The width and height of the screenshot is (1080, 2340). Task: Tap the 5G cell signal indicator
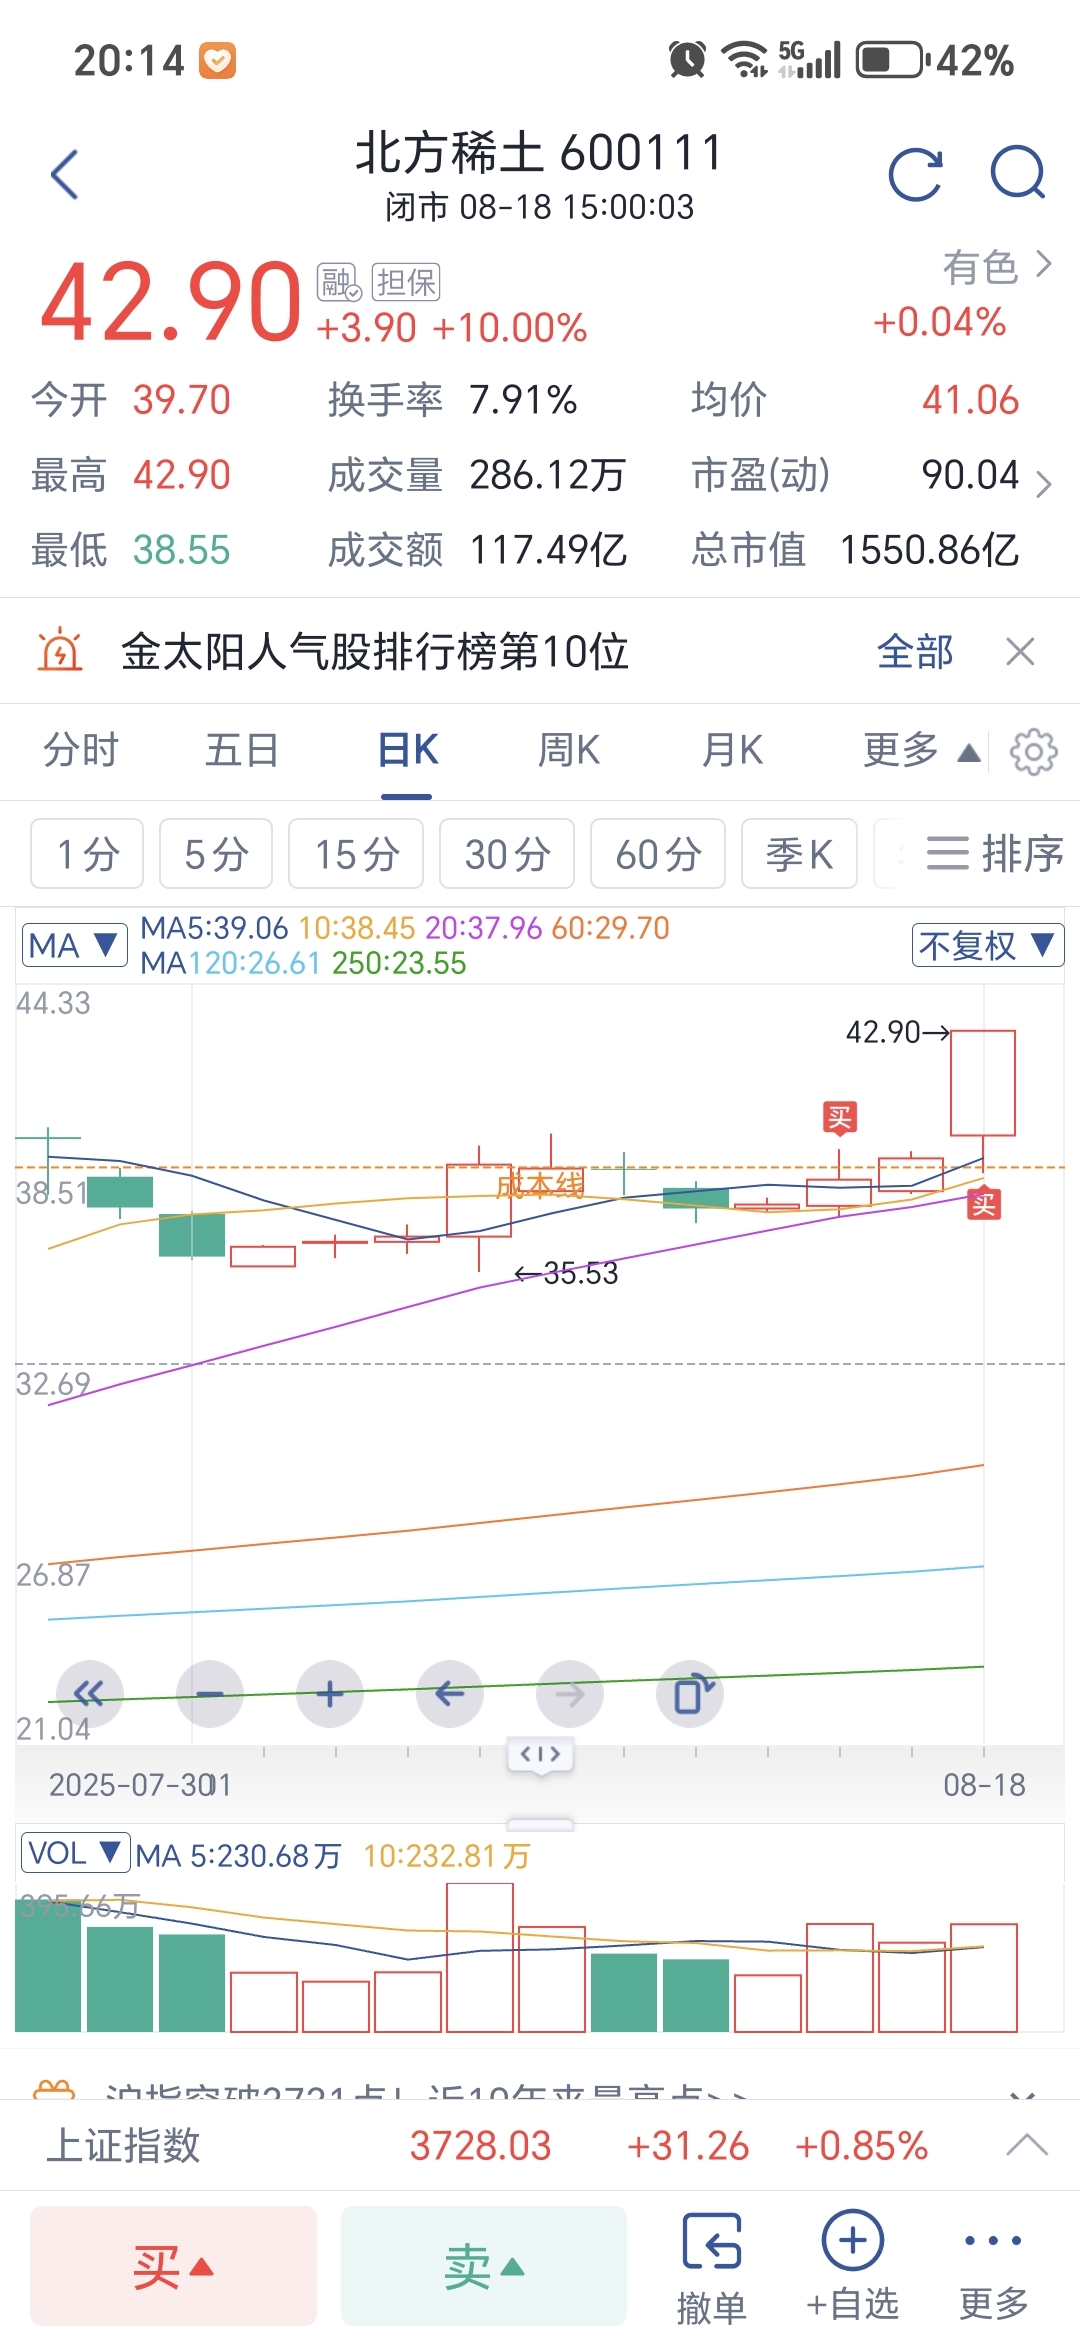coord(809,60)
